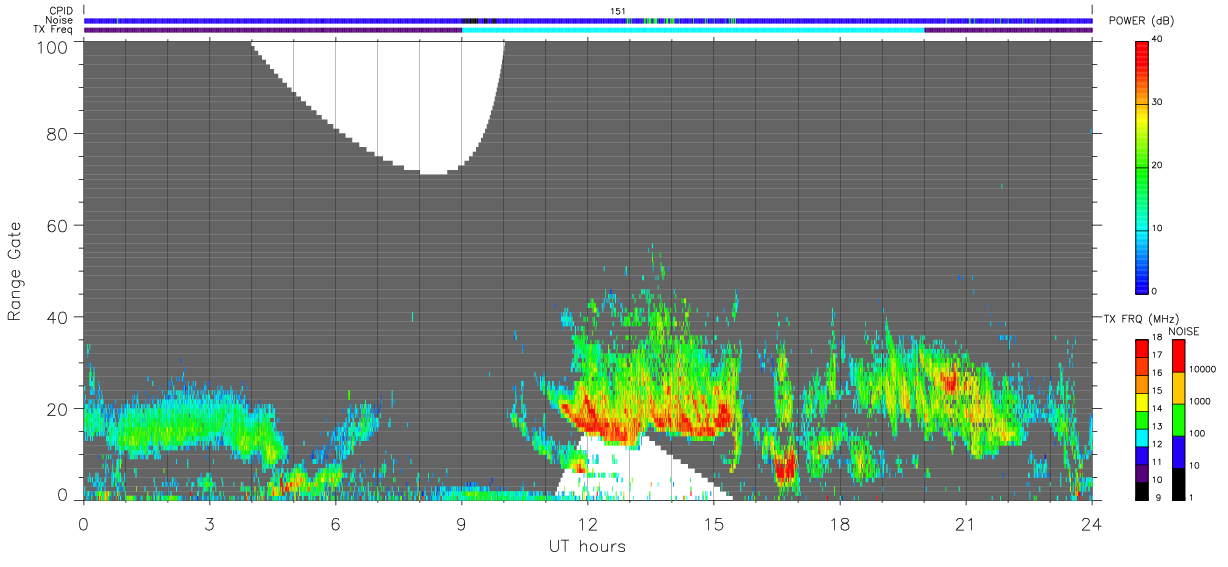
Task: Click x-axis tick label '18'
Action: pyautogui.click(x=840, y=523)
